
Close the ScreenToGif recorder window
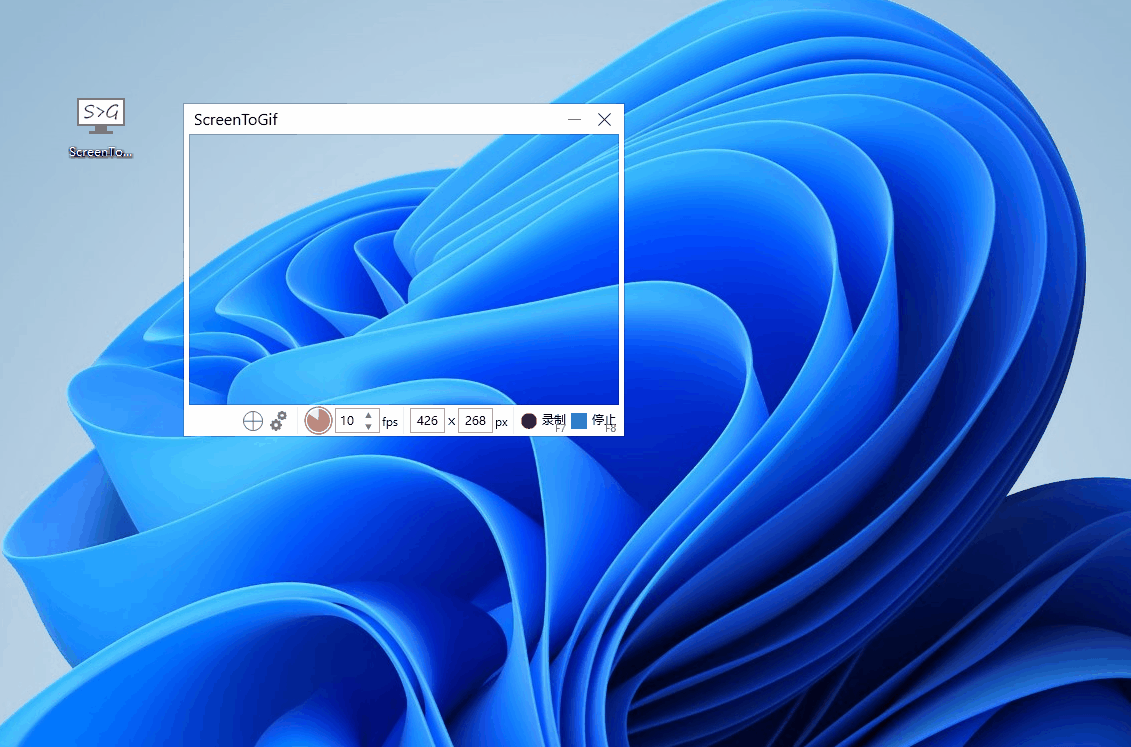coord(604,120)
